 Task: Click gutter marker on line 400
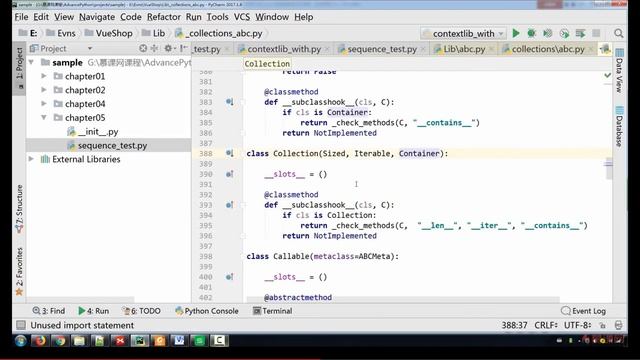click(230, 277)
